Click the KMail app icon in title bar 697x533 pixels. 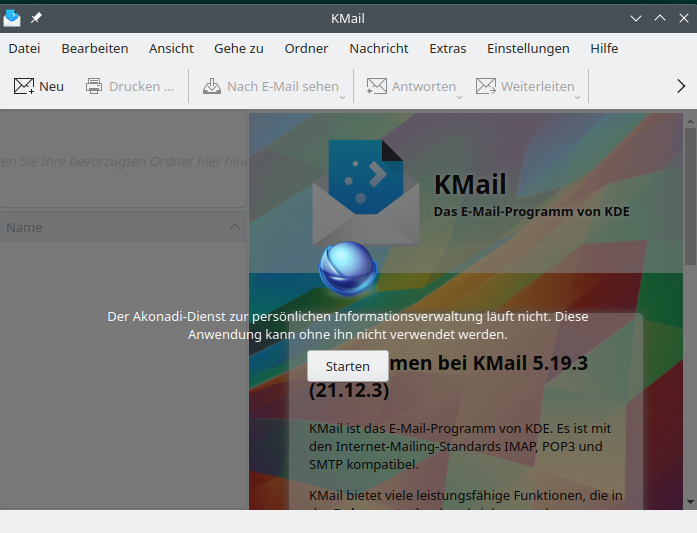point(12,18)
